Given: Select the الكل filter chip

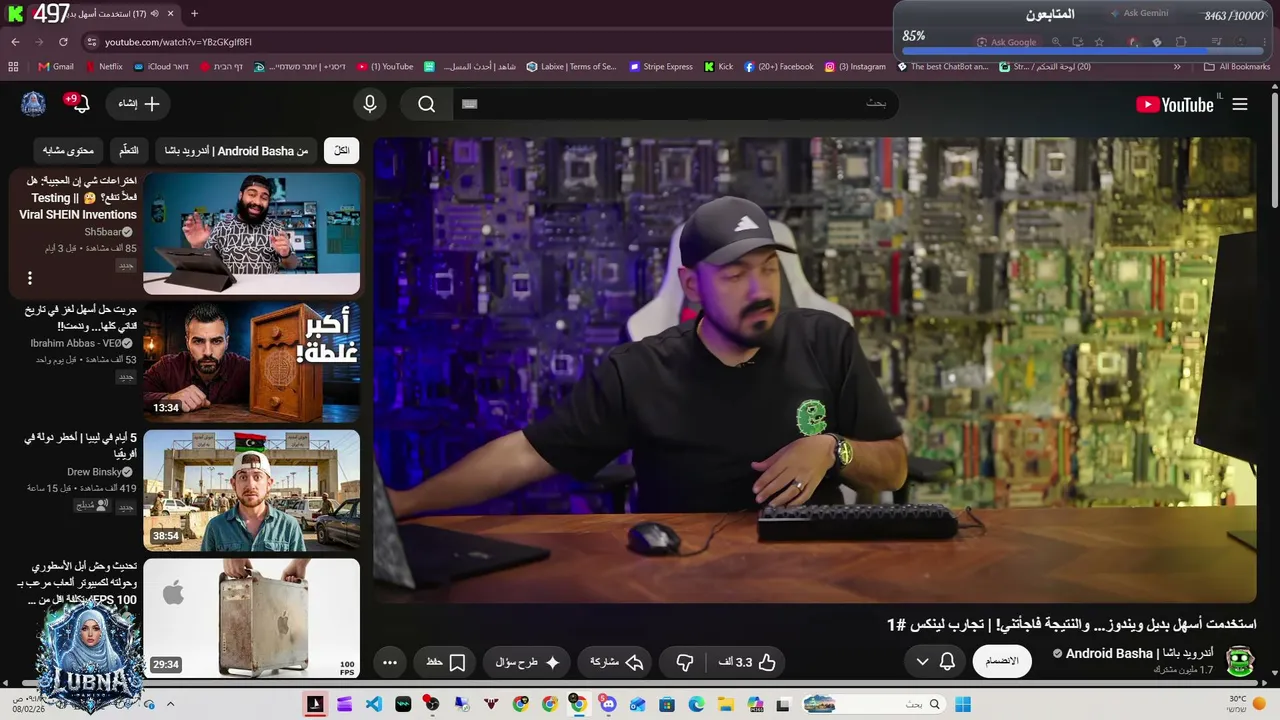Looking at the screenshot, I should pos(342,151).
